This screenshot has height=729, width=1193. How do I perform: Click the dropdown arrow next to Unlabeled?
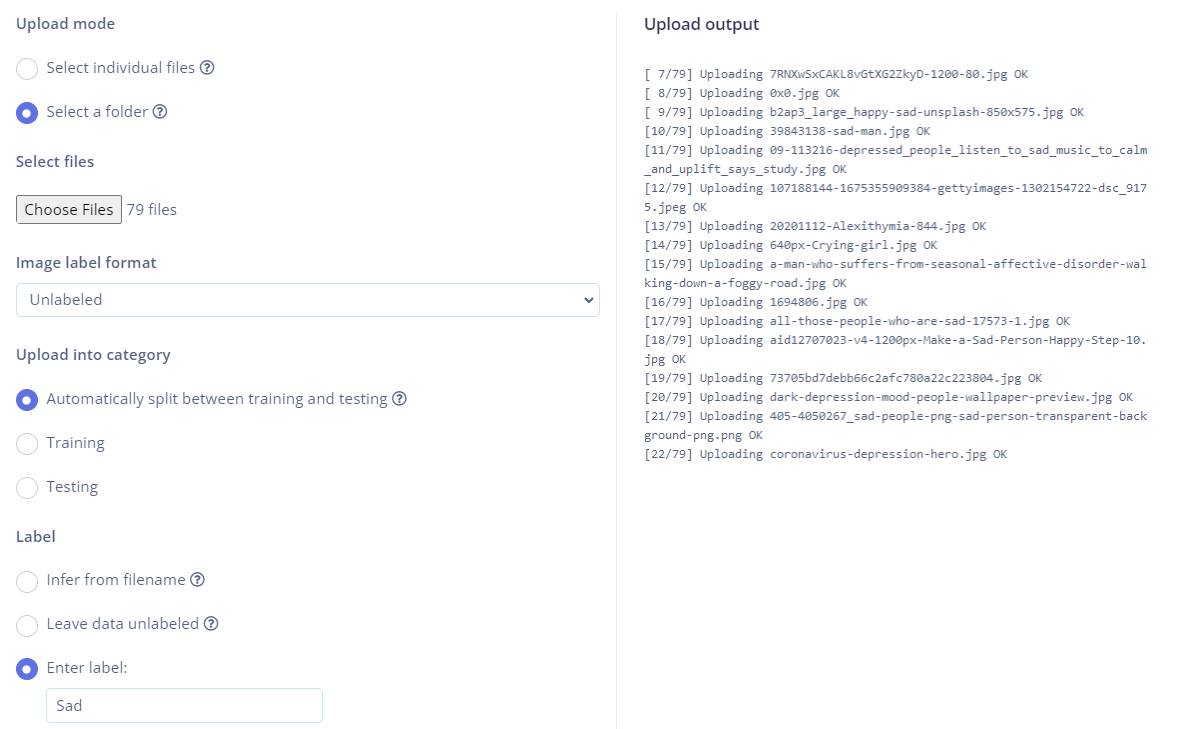[x=588, y=300]
